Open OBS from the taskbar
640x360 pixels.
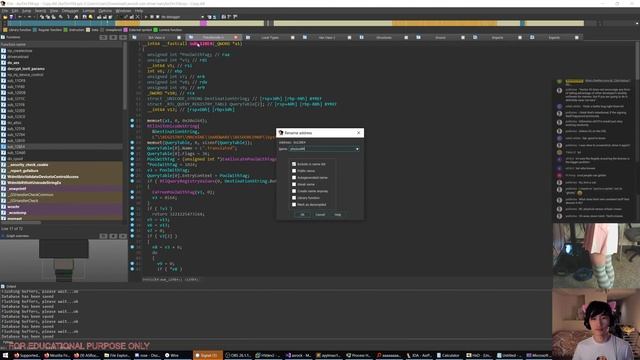(x=238, y=356)
